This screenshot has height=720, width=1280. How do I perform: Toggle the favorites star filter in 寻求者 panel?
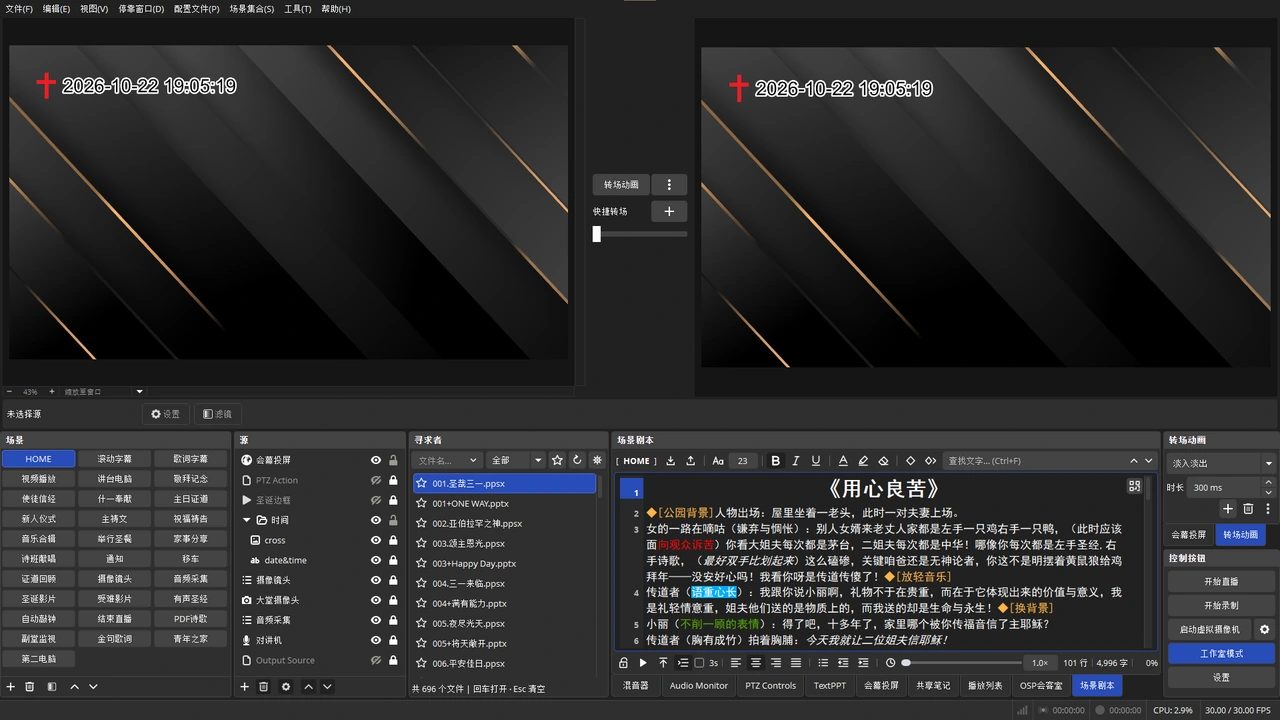click(557, 460)
